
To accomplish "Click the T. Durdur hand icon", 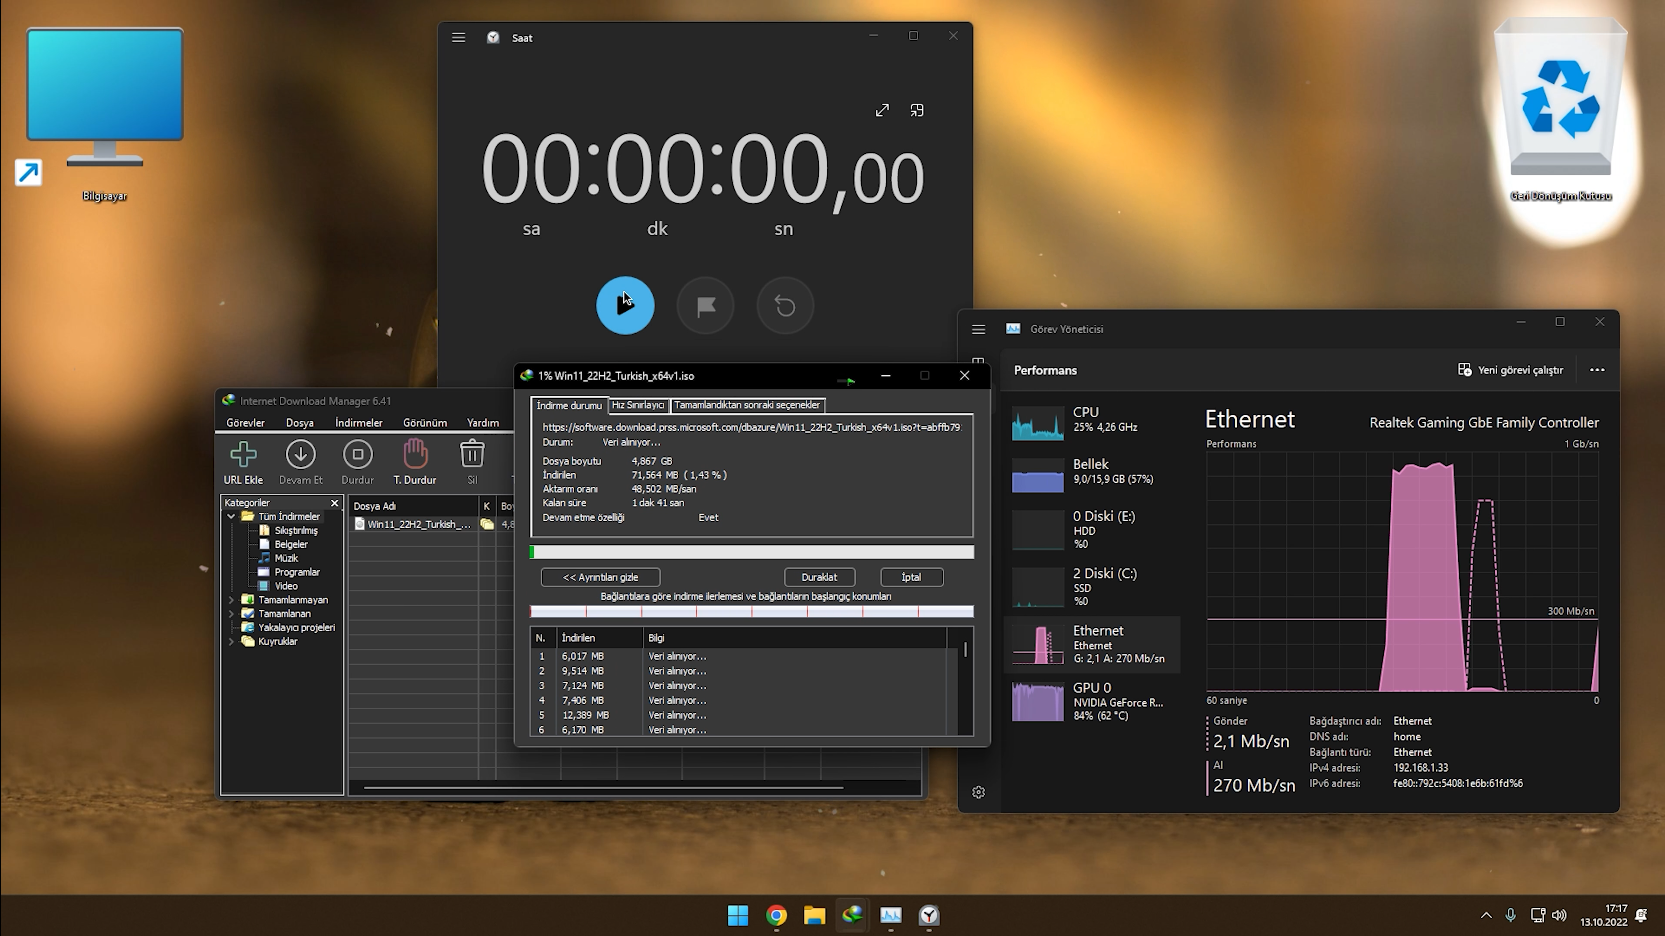I will click(415, 461).
